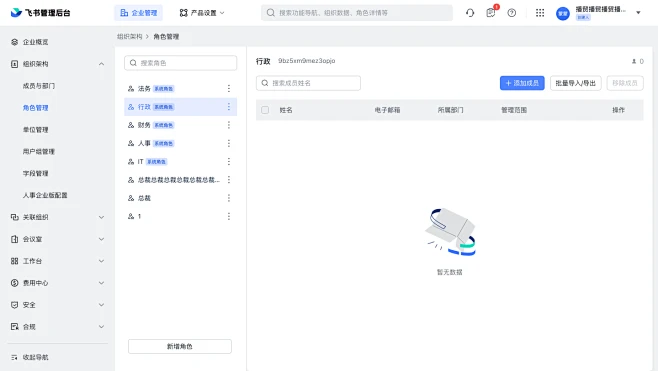Click the Feishu admin console logo
Image resolution: width=658 pixels, height=371 pixels.
pyautogui.click(x=40, y=13)
